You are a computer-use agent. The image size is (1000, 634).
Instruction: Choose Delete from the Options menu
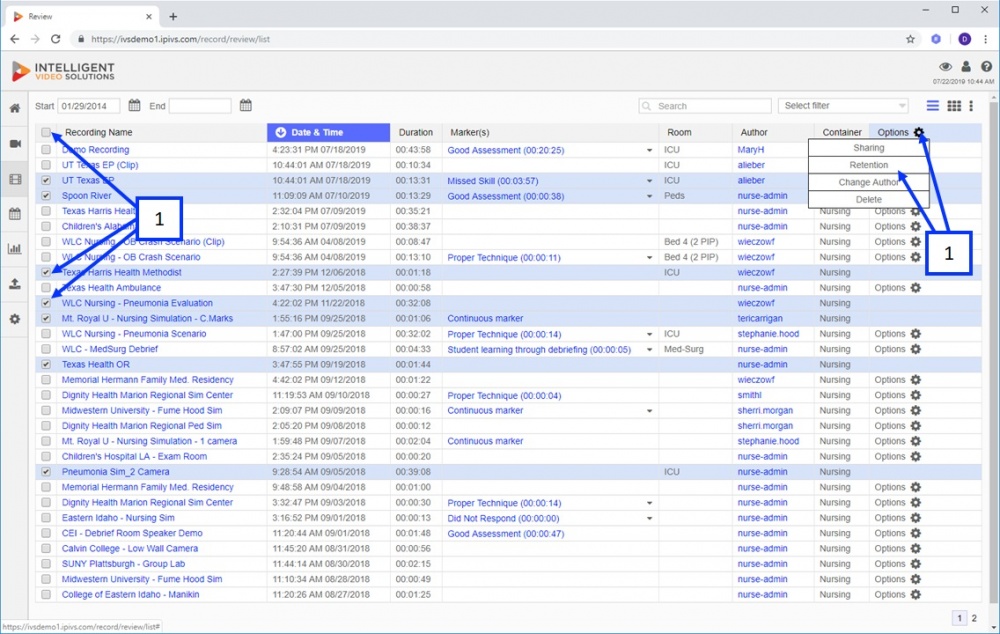tap(869, 199)
